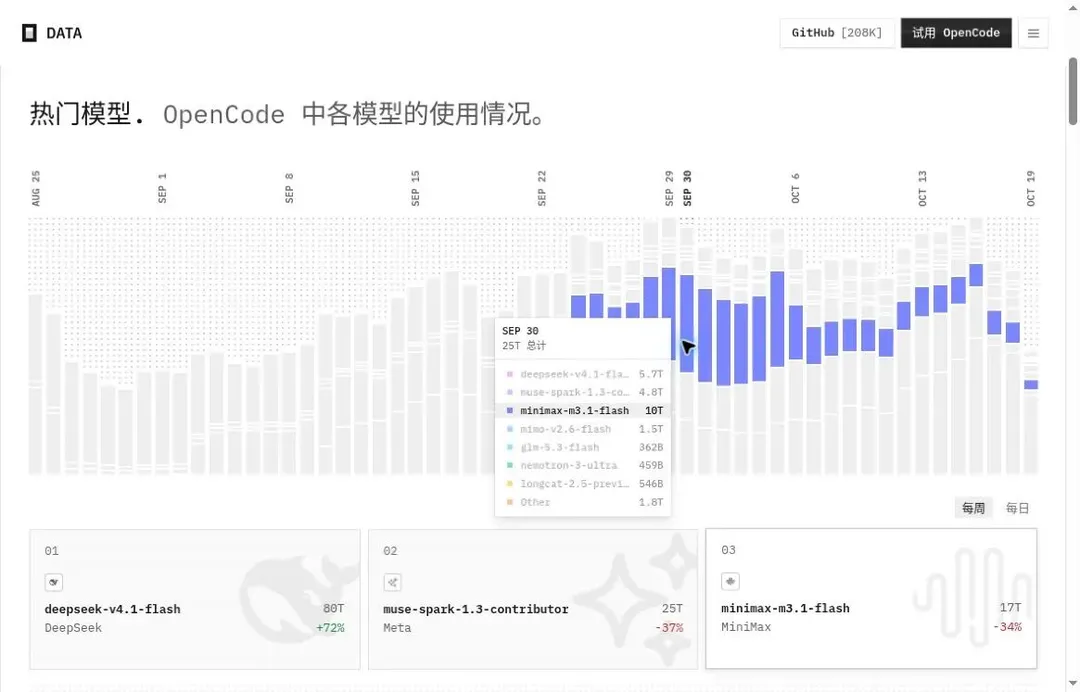Click the +72% change on the DeepSeek card
Screen dimensions: 1080x692
pos(331,628)
